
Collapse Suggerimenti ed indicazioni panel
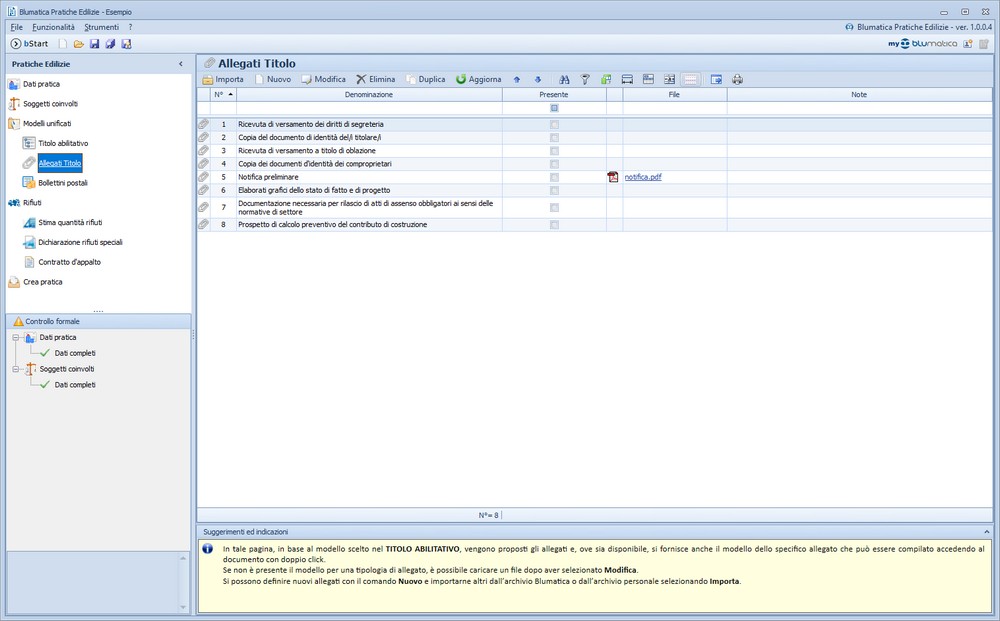point(987,532)
